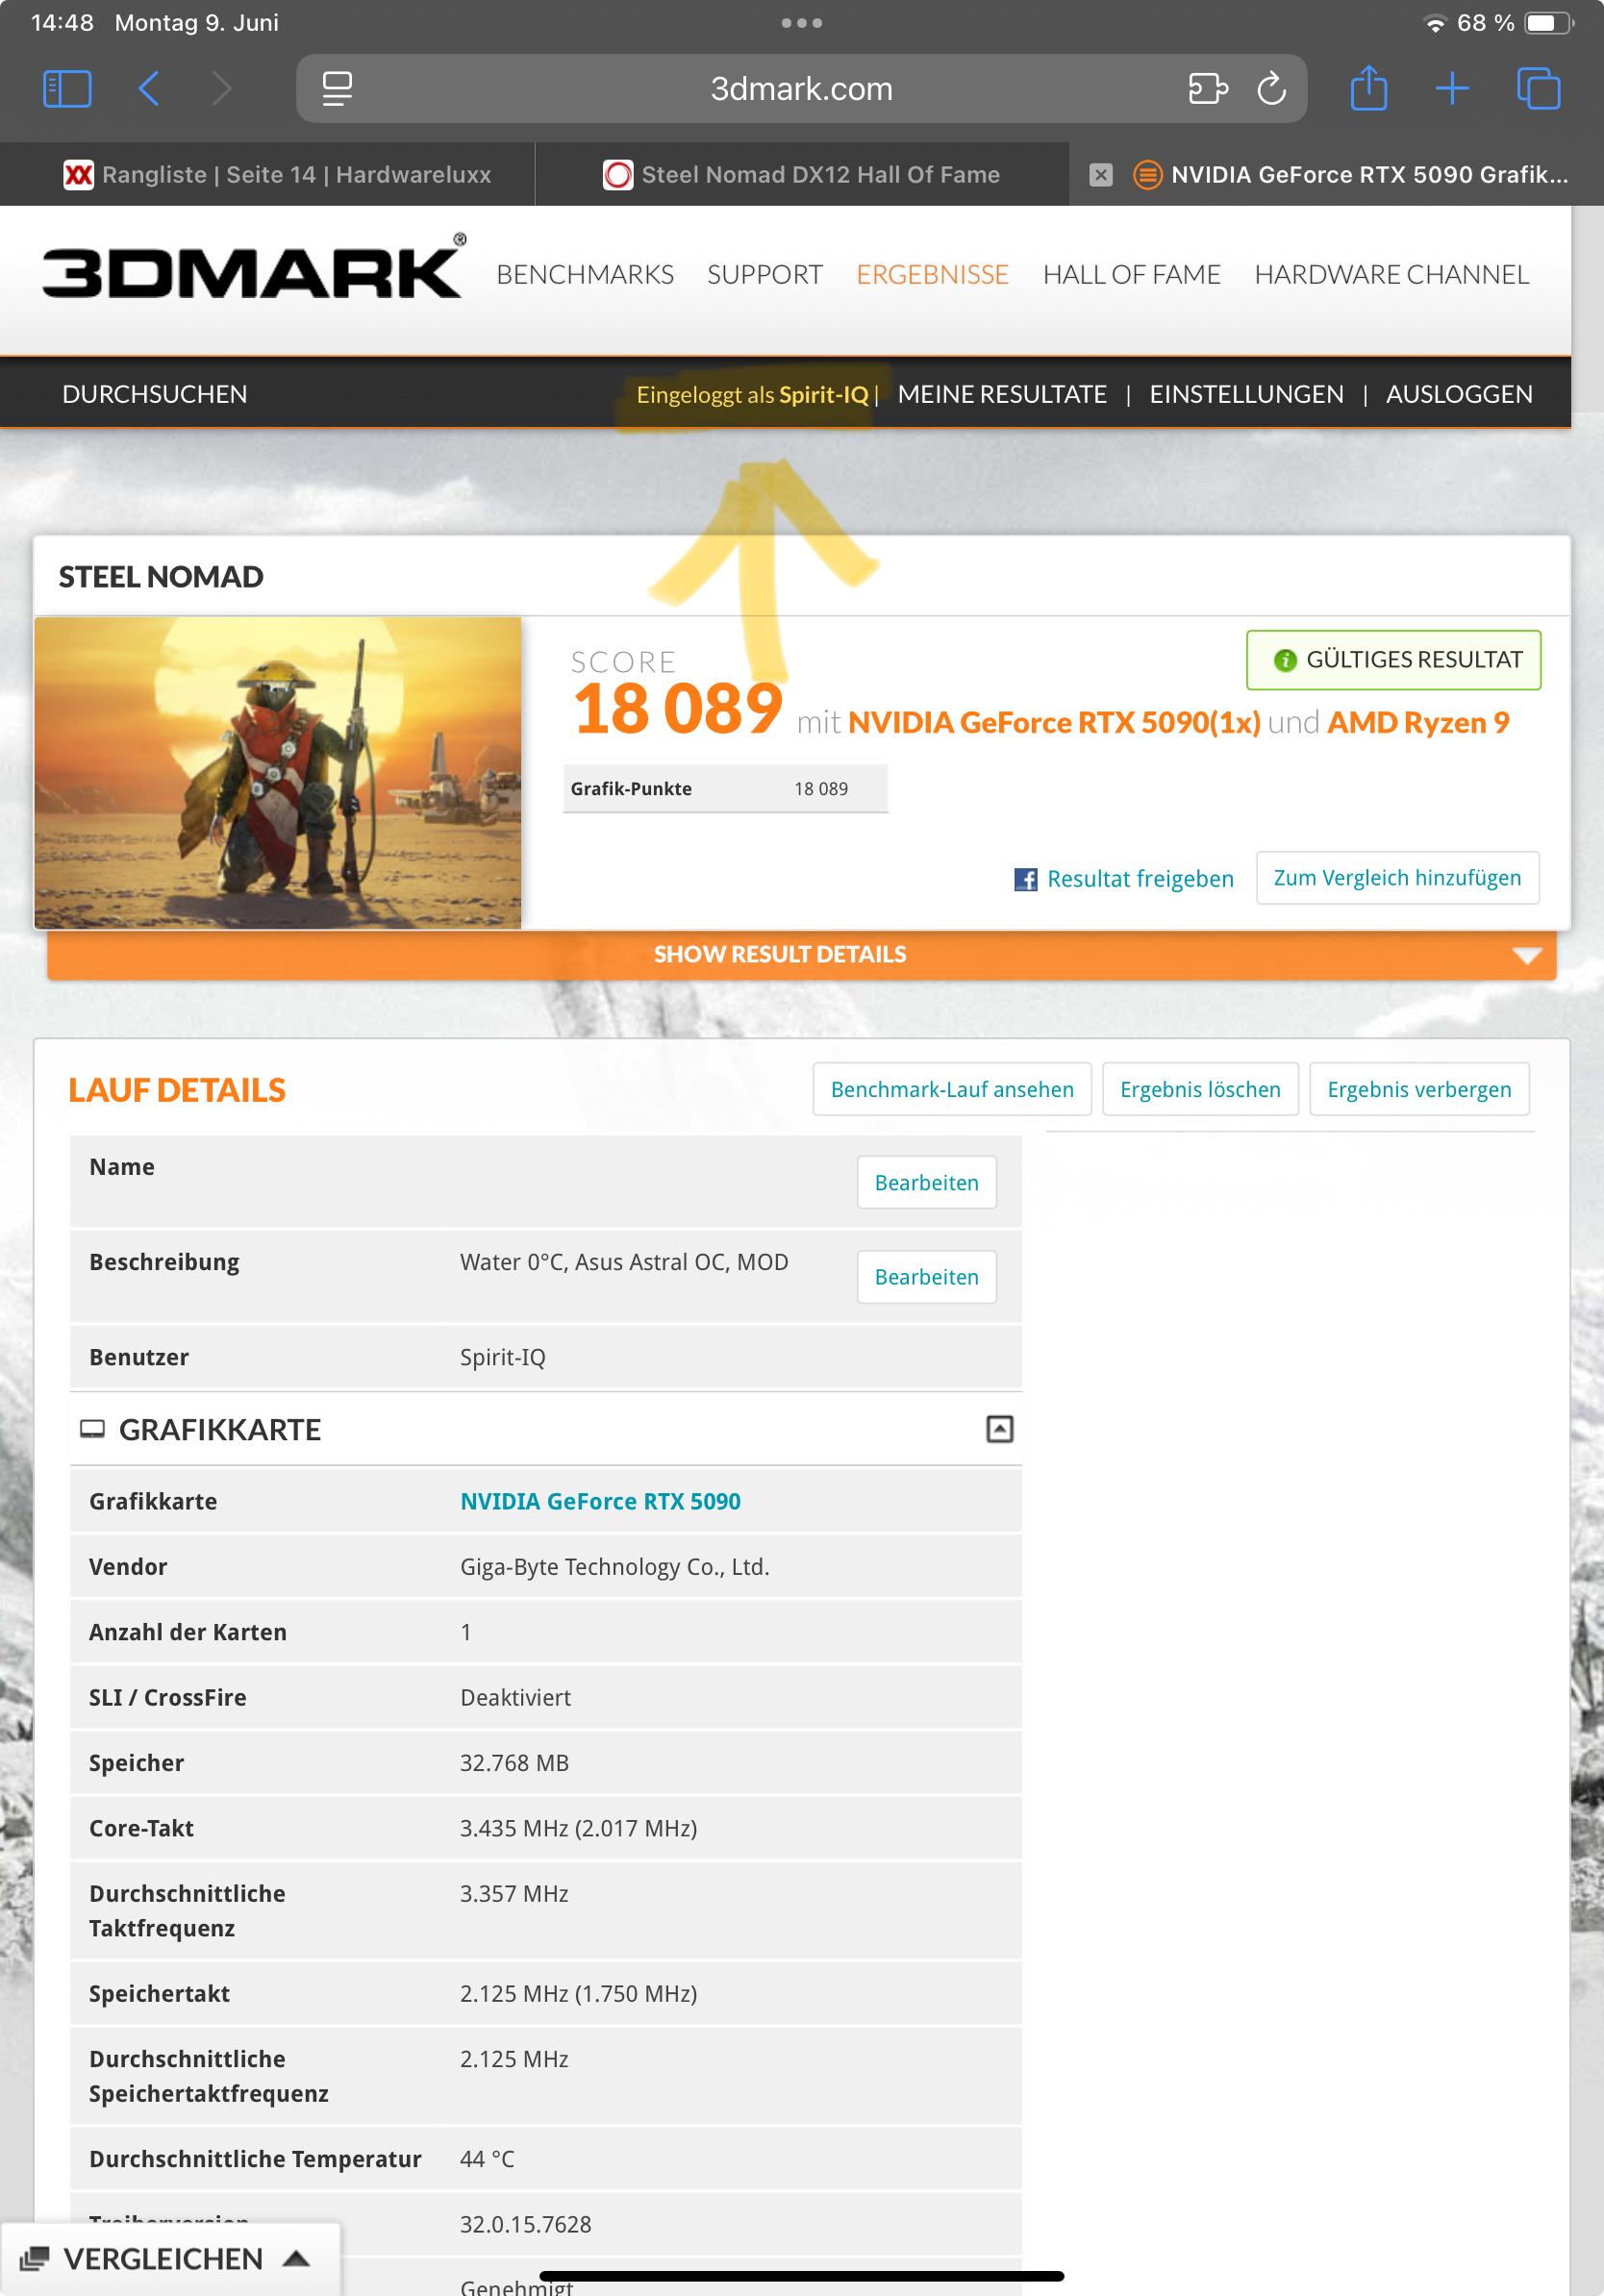
Task: Open HALL OF FAME page
Action: (x=1131, y=274)
